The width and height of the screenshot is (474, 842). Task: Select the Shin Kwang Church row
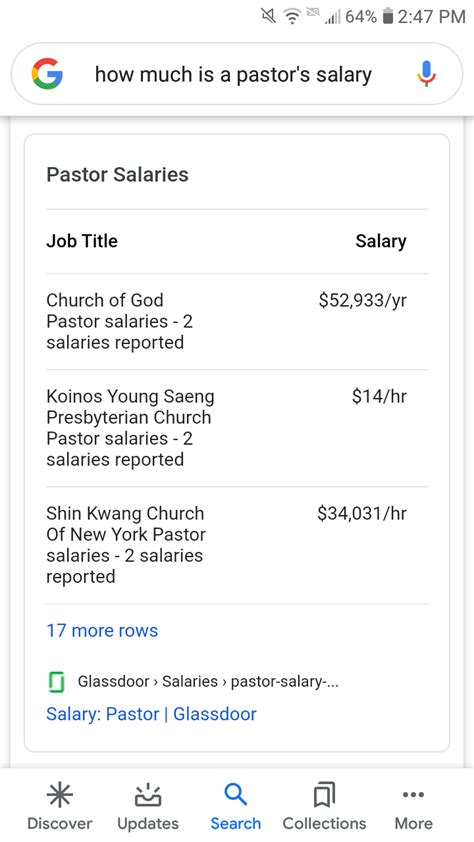[237, 545]
